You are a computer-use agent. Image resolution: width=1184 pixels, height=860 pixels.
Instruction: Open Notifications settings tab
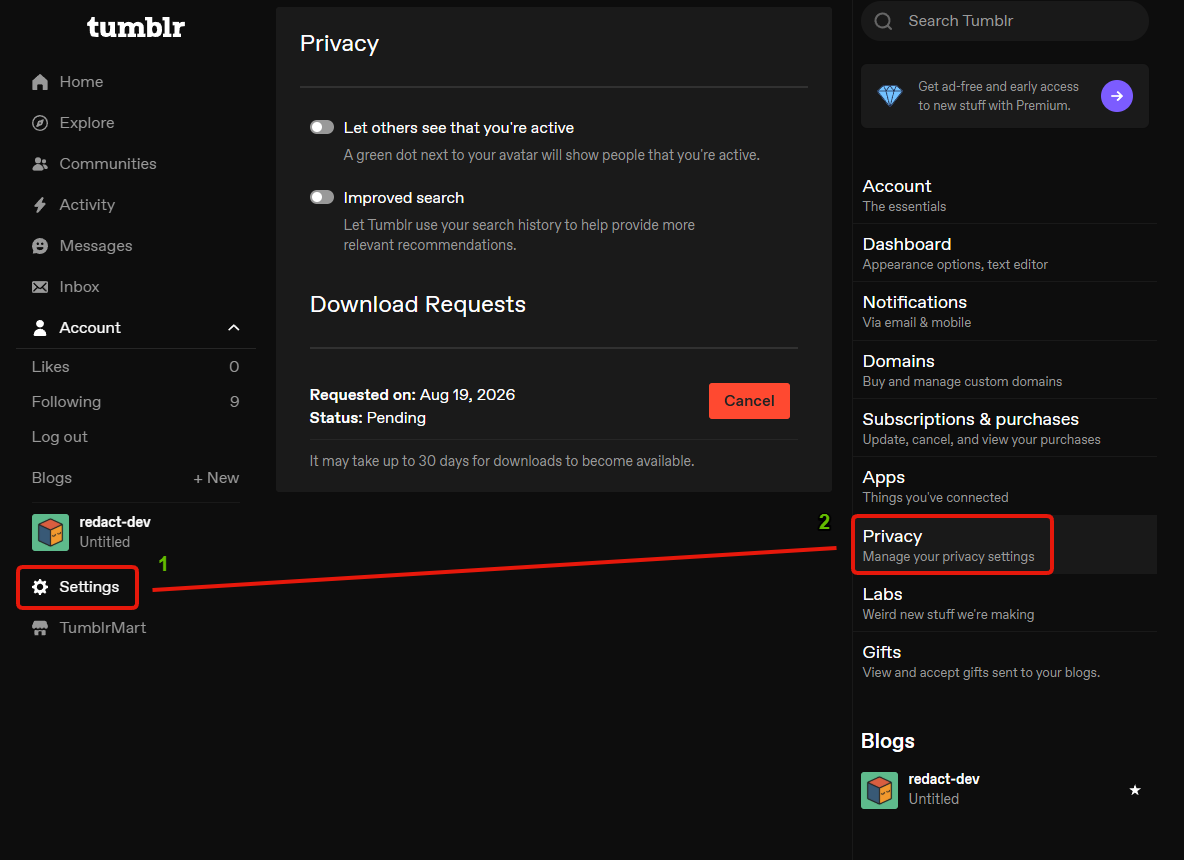pos(1004,311)
